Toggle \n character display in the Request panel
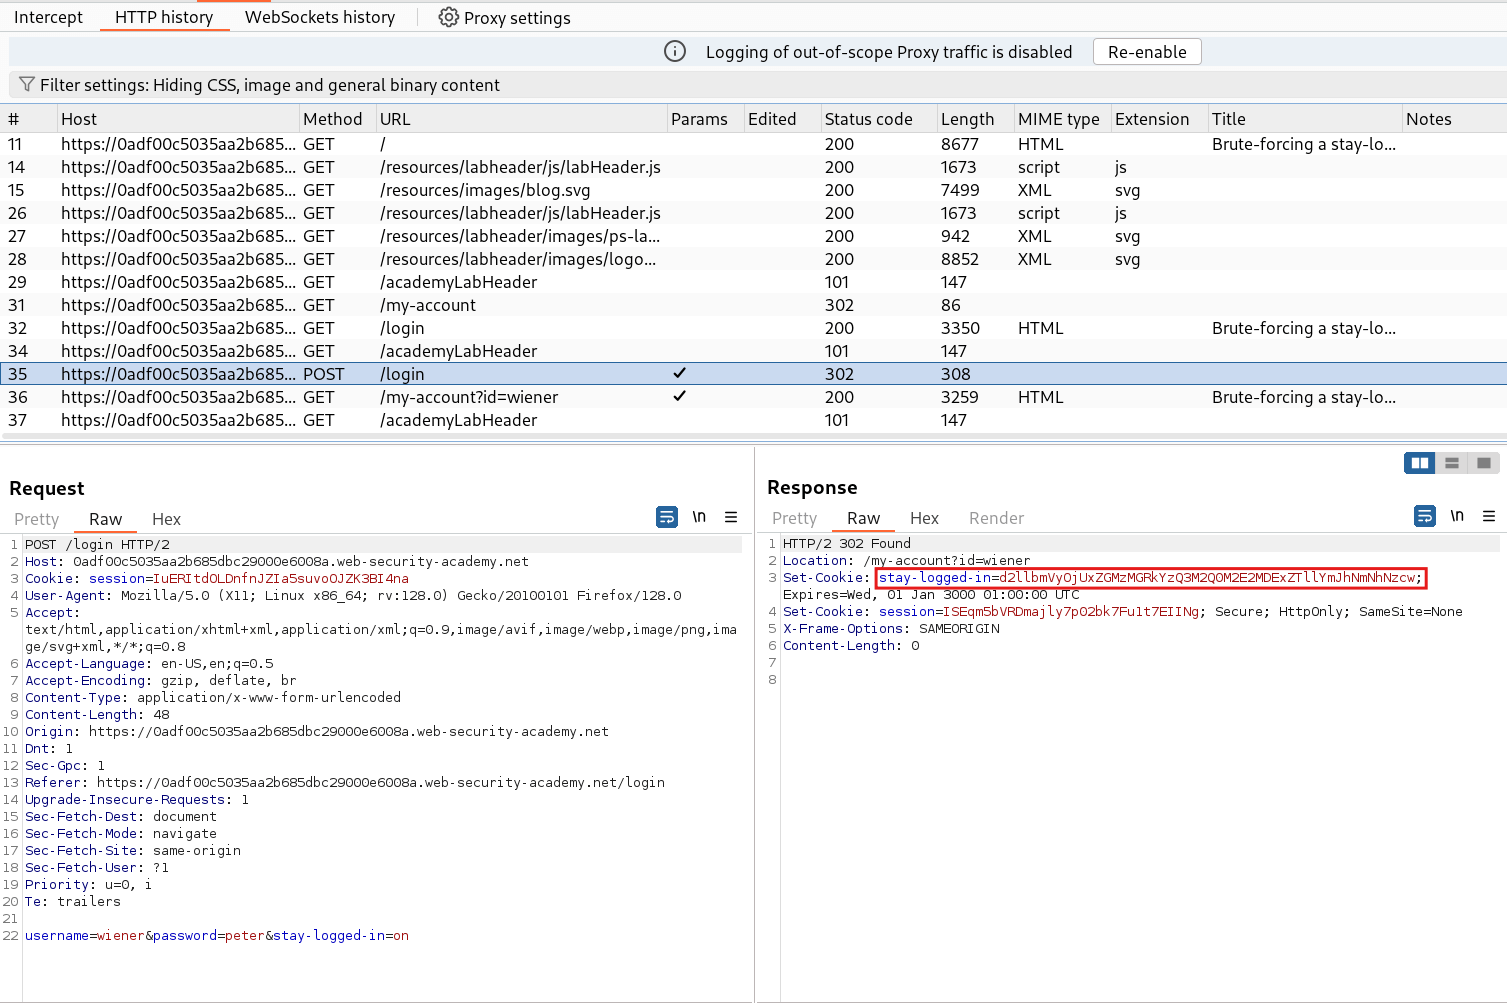1507x1003 pixels. pos(699,517)
